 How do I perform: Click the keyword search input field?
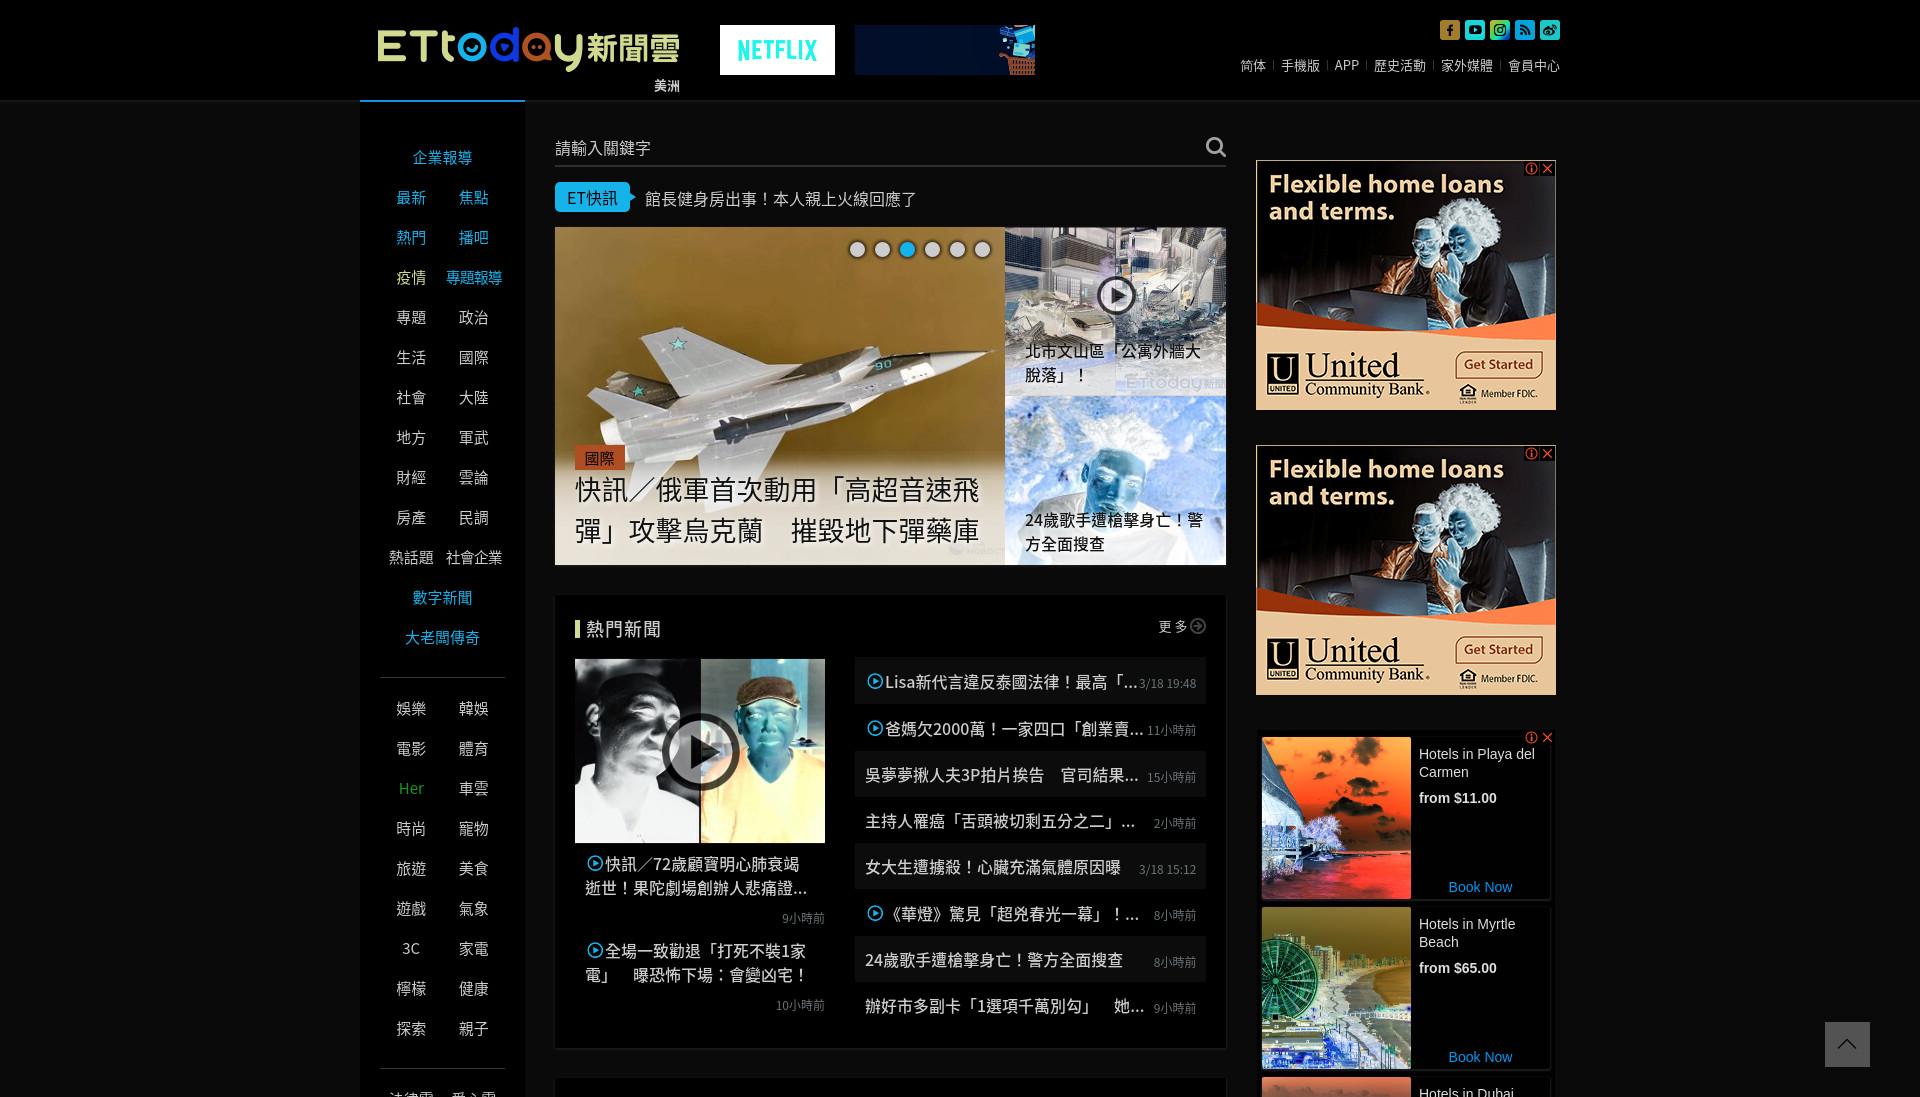877,148
